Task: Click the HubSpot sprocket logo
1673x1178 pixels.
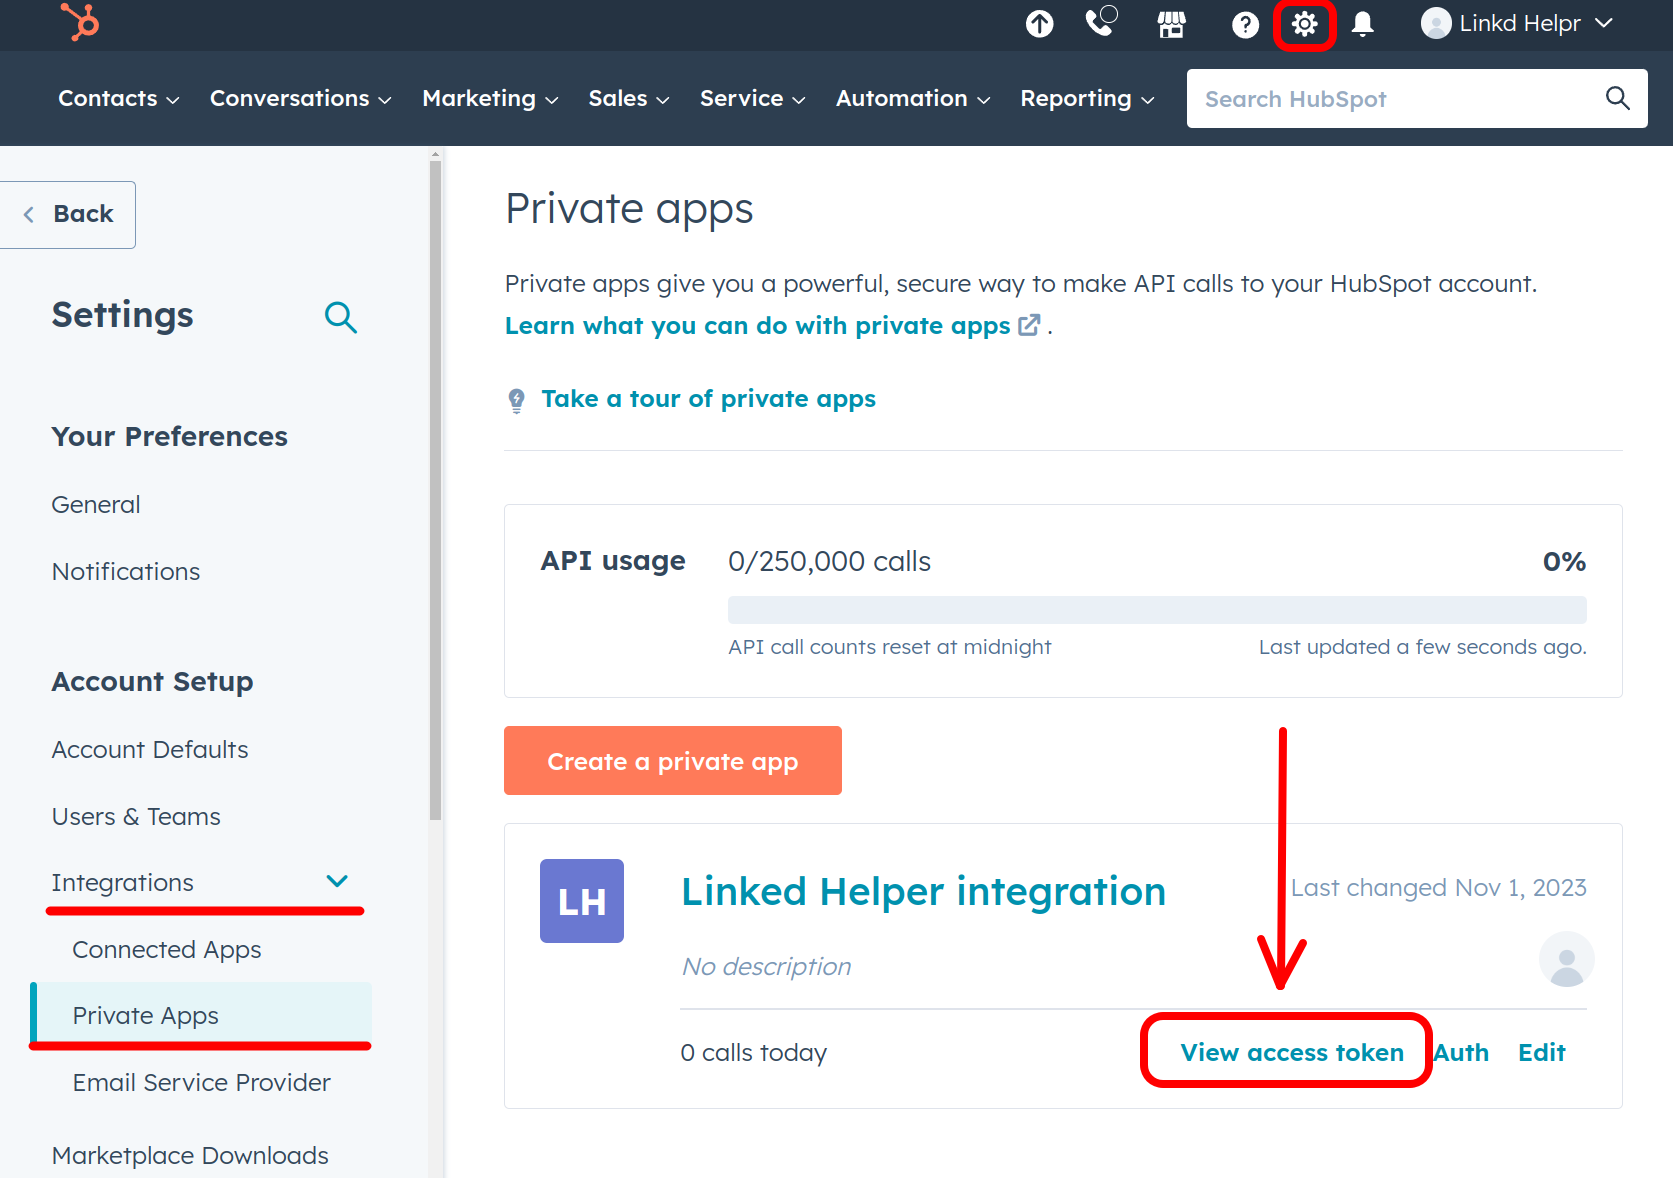Action: pos(80,21)
